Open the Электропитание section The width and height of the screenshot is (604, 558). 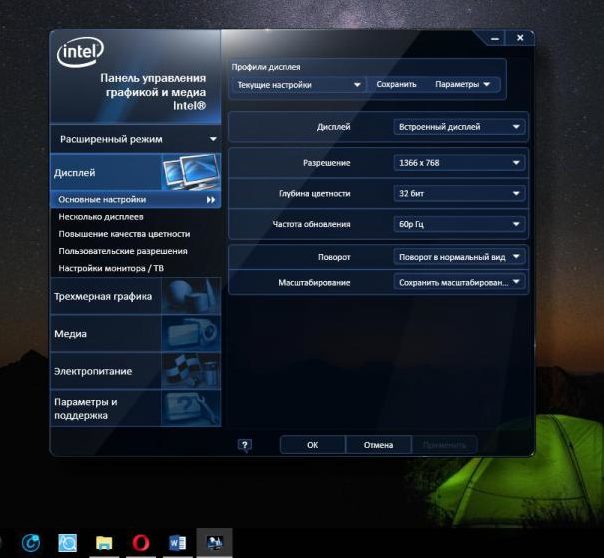[136, 371]
